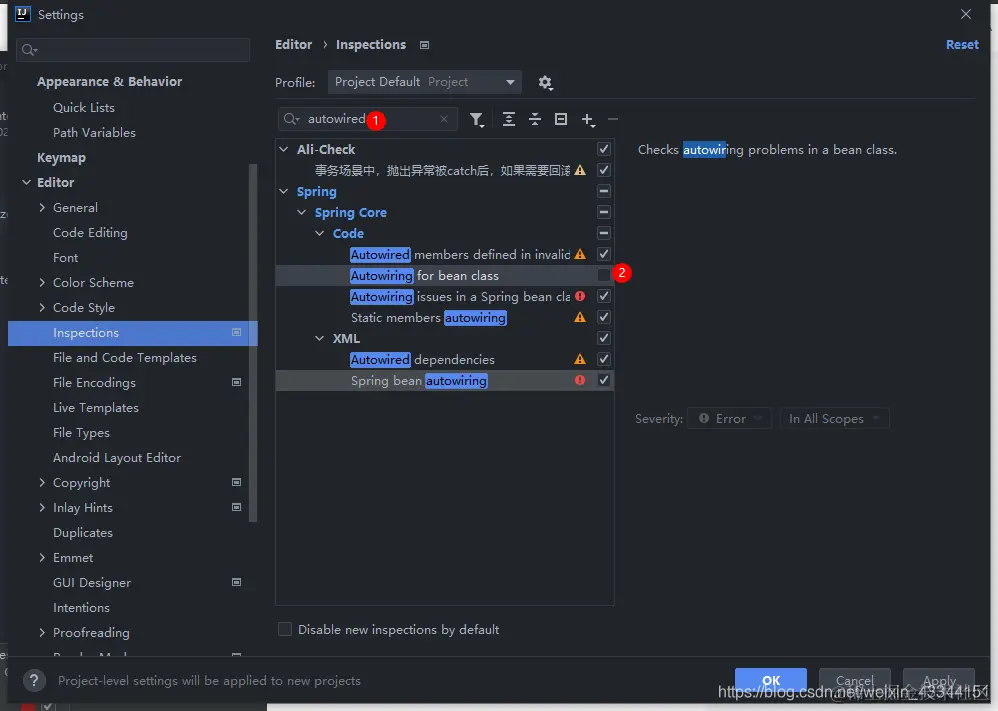Click the OK button
The width and height of the screenshot is (998, 711).
[771, 680]
